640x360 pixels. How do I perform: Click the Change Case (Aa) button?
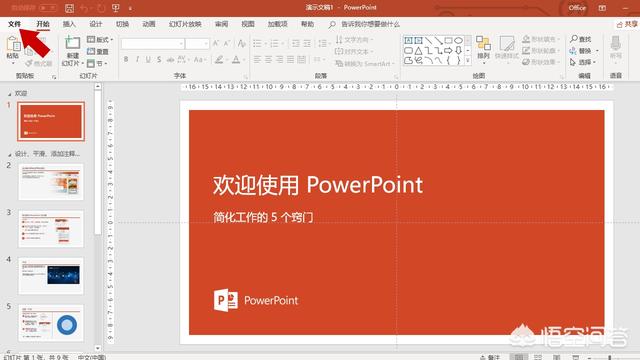tap(199, 60)
